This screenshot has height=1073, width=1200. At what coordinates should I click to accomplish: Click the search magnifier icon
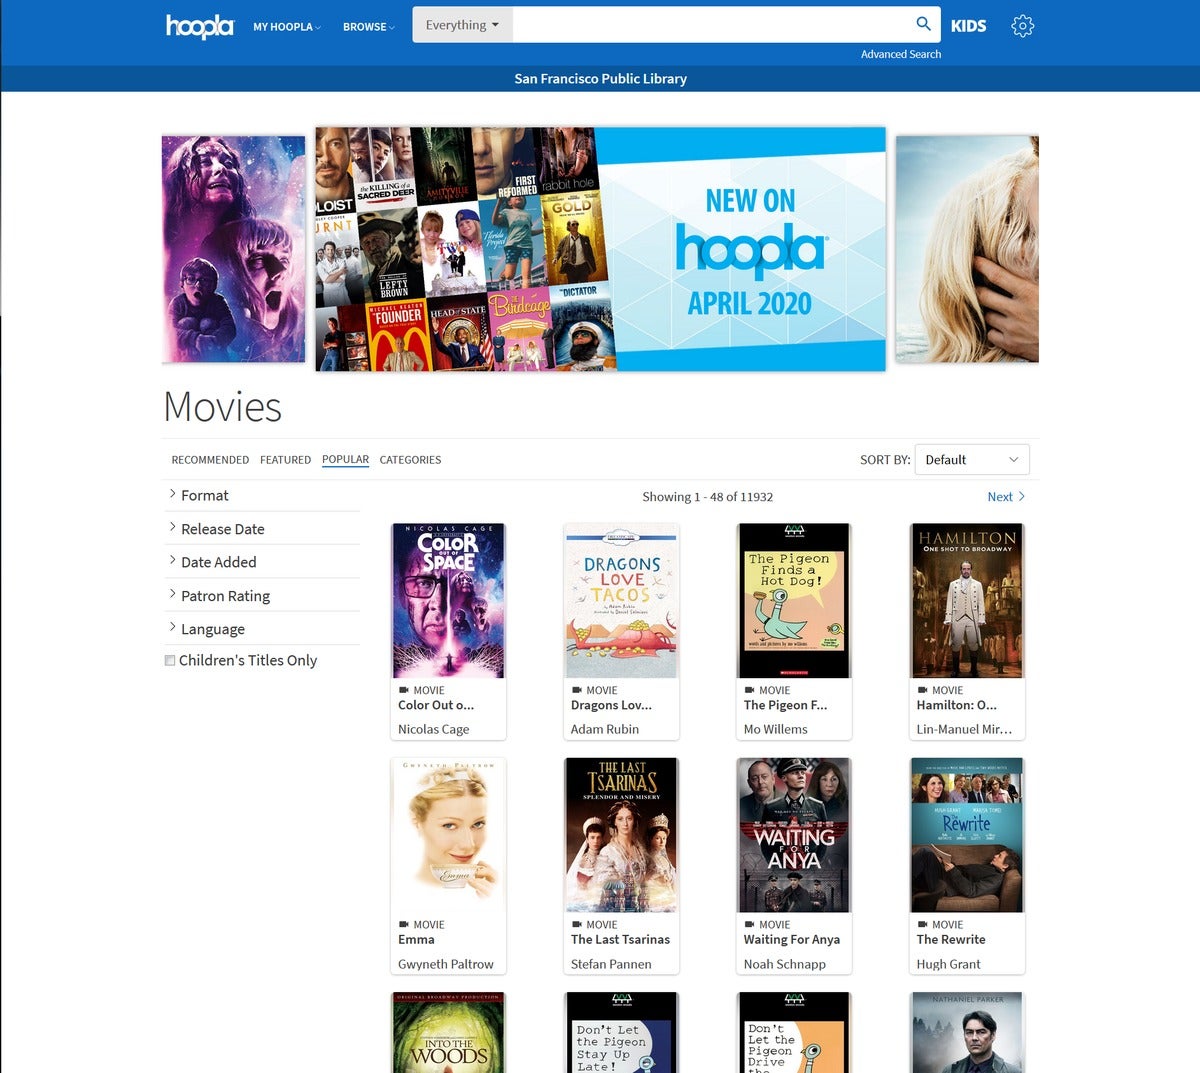pyautogui.click(x=924, y=24)
